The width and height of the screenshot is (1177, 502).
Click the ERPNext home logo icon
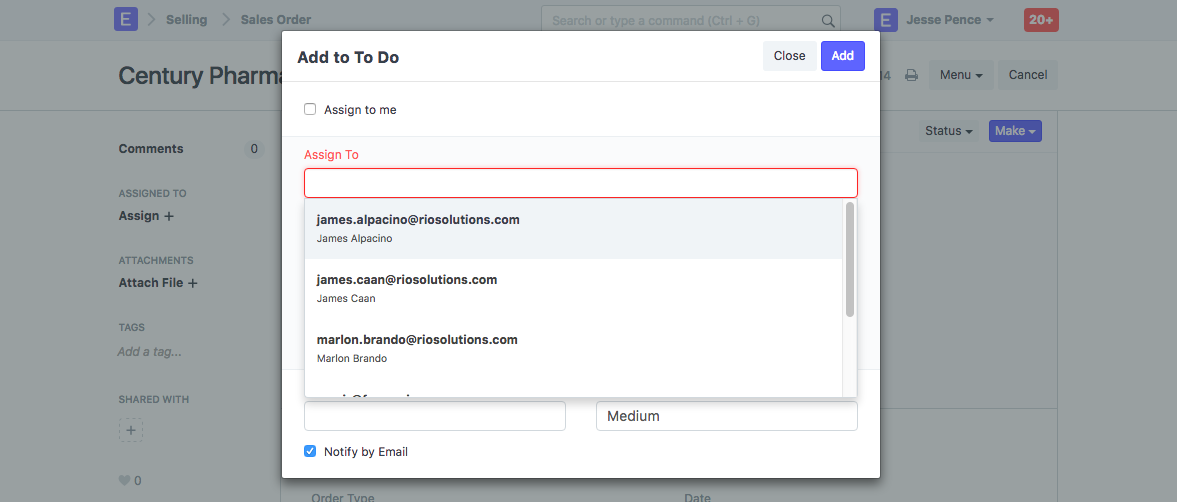[125, 20]
